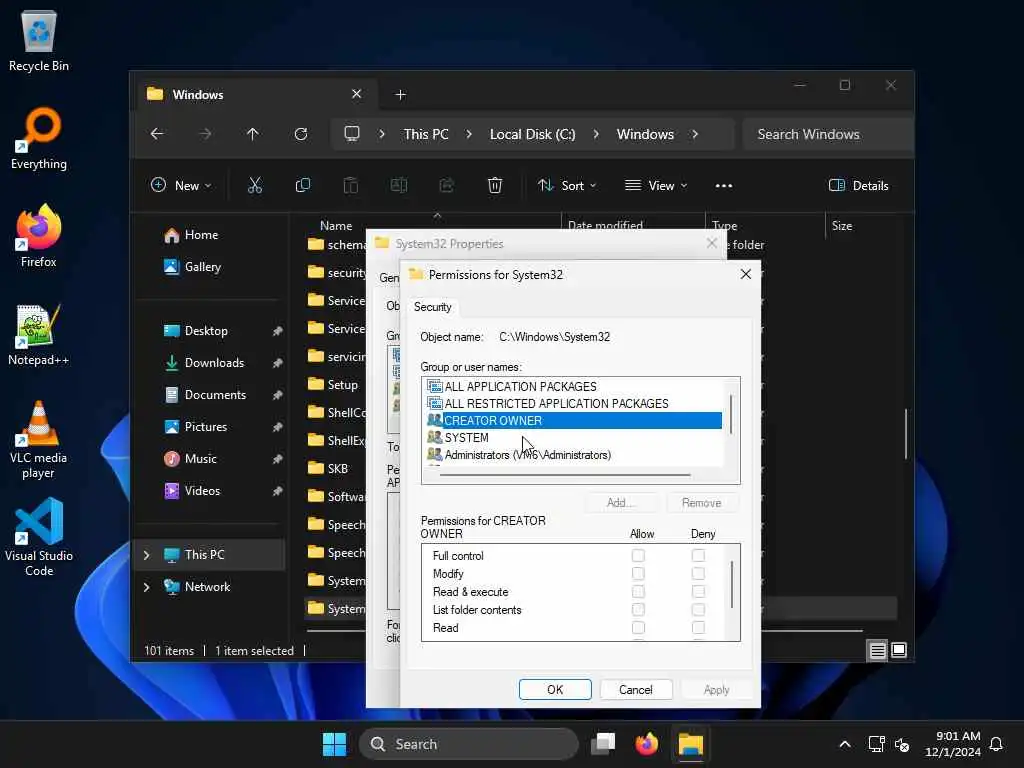Screen dimensions: 1024x768
Task: Click the Delete trash icon in Explorer toolbar
Action: click(x=495, y=185)
